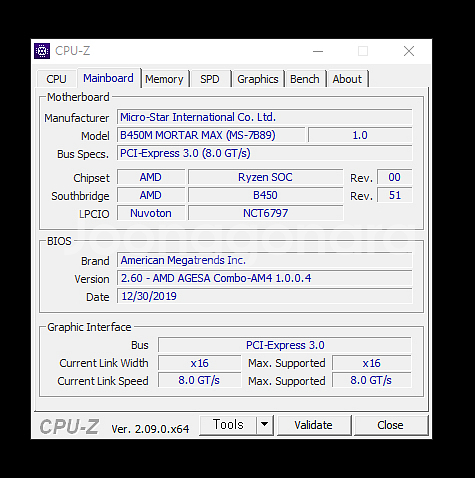This screenshot has height=478, width=475.
Task: Click the Max. Supported link width x16 value
Action: point(372,363)
